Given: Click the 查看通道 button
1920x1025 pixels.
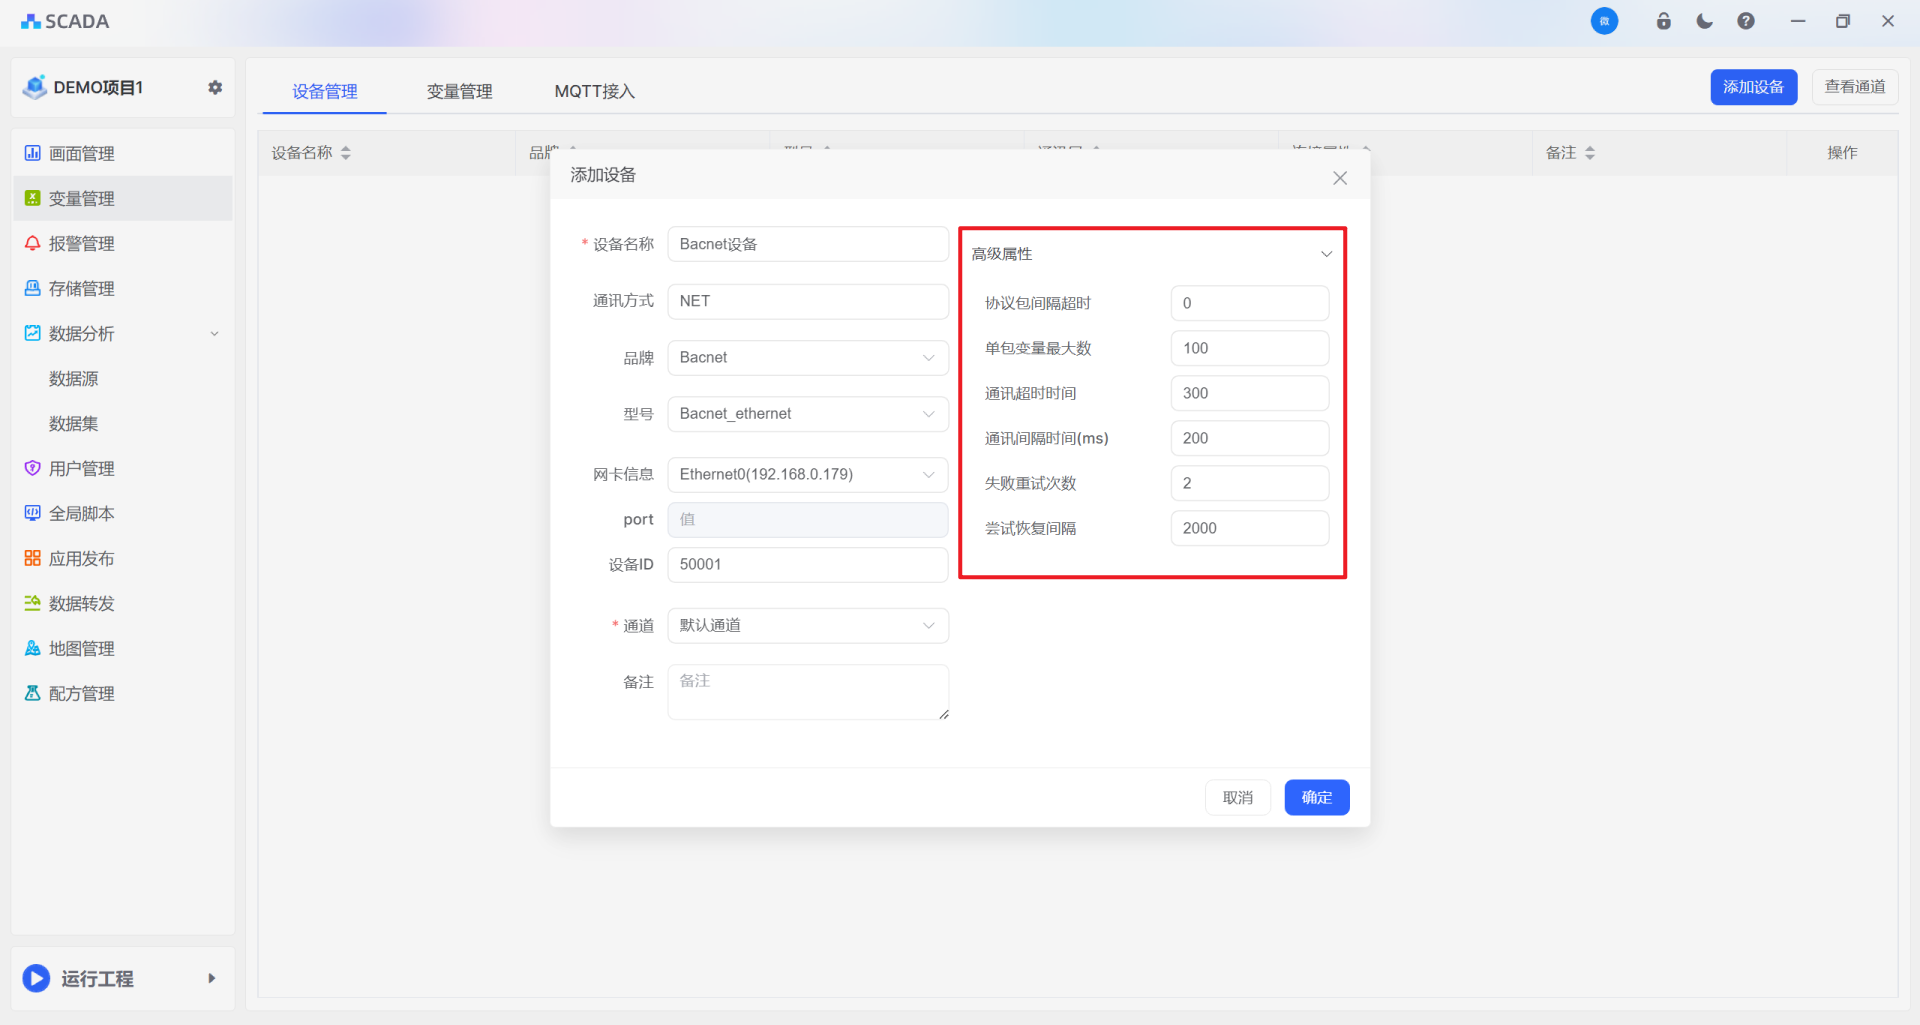Looking at the screenshot, I should 1854,87.
